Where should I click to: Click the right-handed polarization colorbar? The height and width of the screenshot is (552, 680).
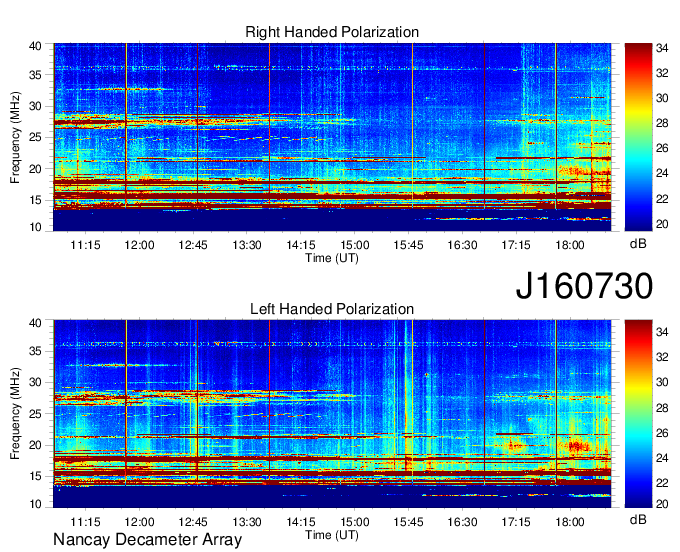(x=638, y=137)
